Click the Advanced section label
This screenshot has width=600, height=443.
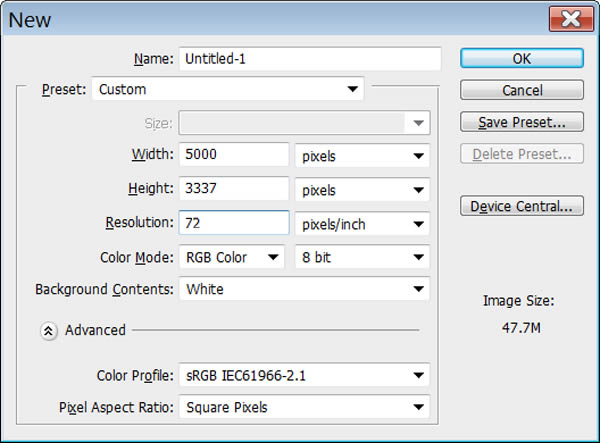(95, 330)
